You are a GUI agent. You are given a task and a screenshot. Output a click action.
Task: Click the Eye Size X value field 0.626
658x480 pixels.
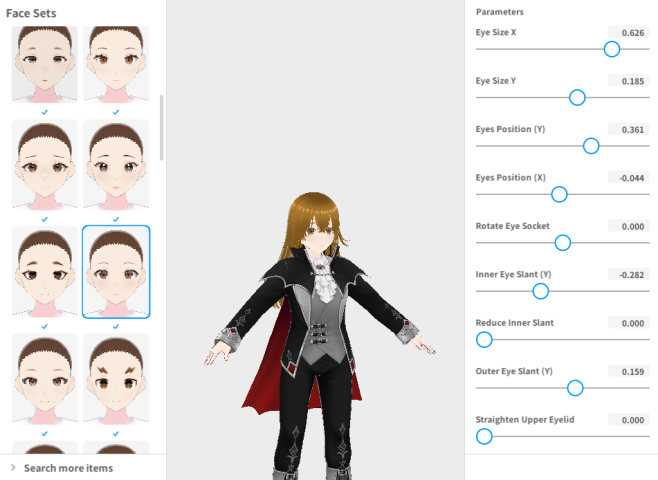628,33
